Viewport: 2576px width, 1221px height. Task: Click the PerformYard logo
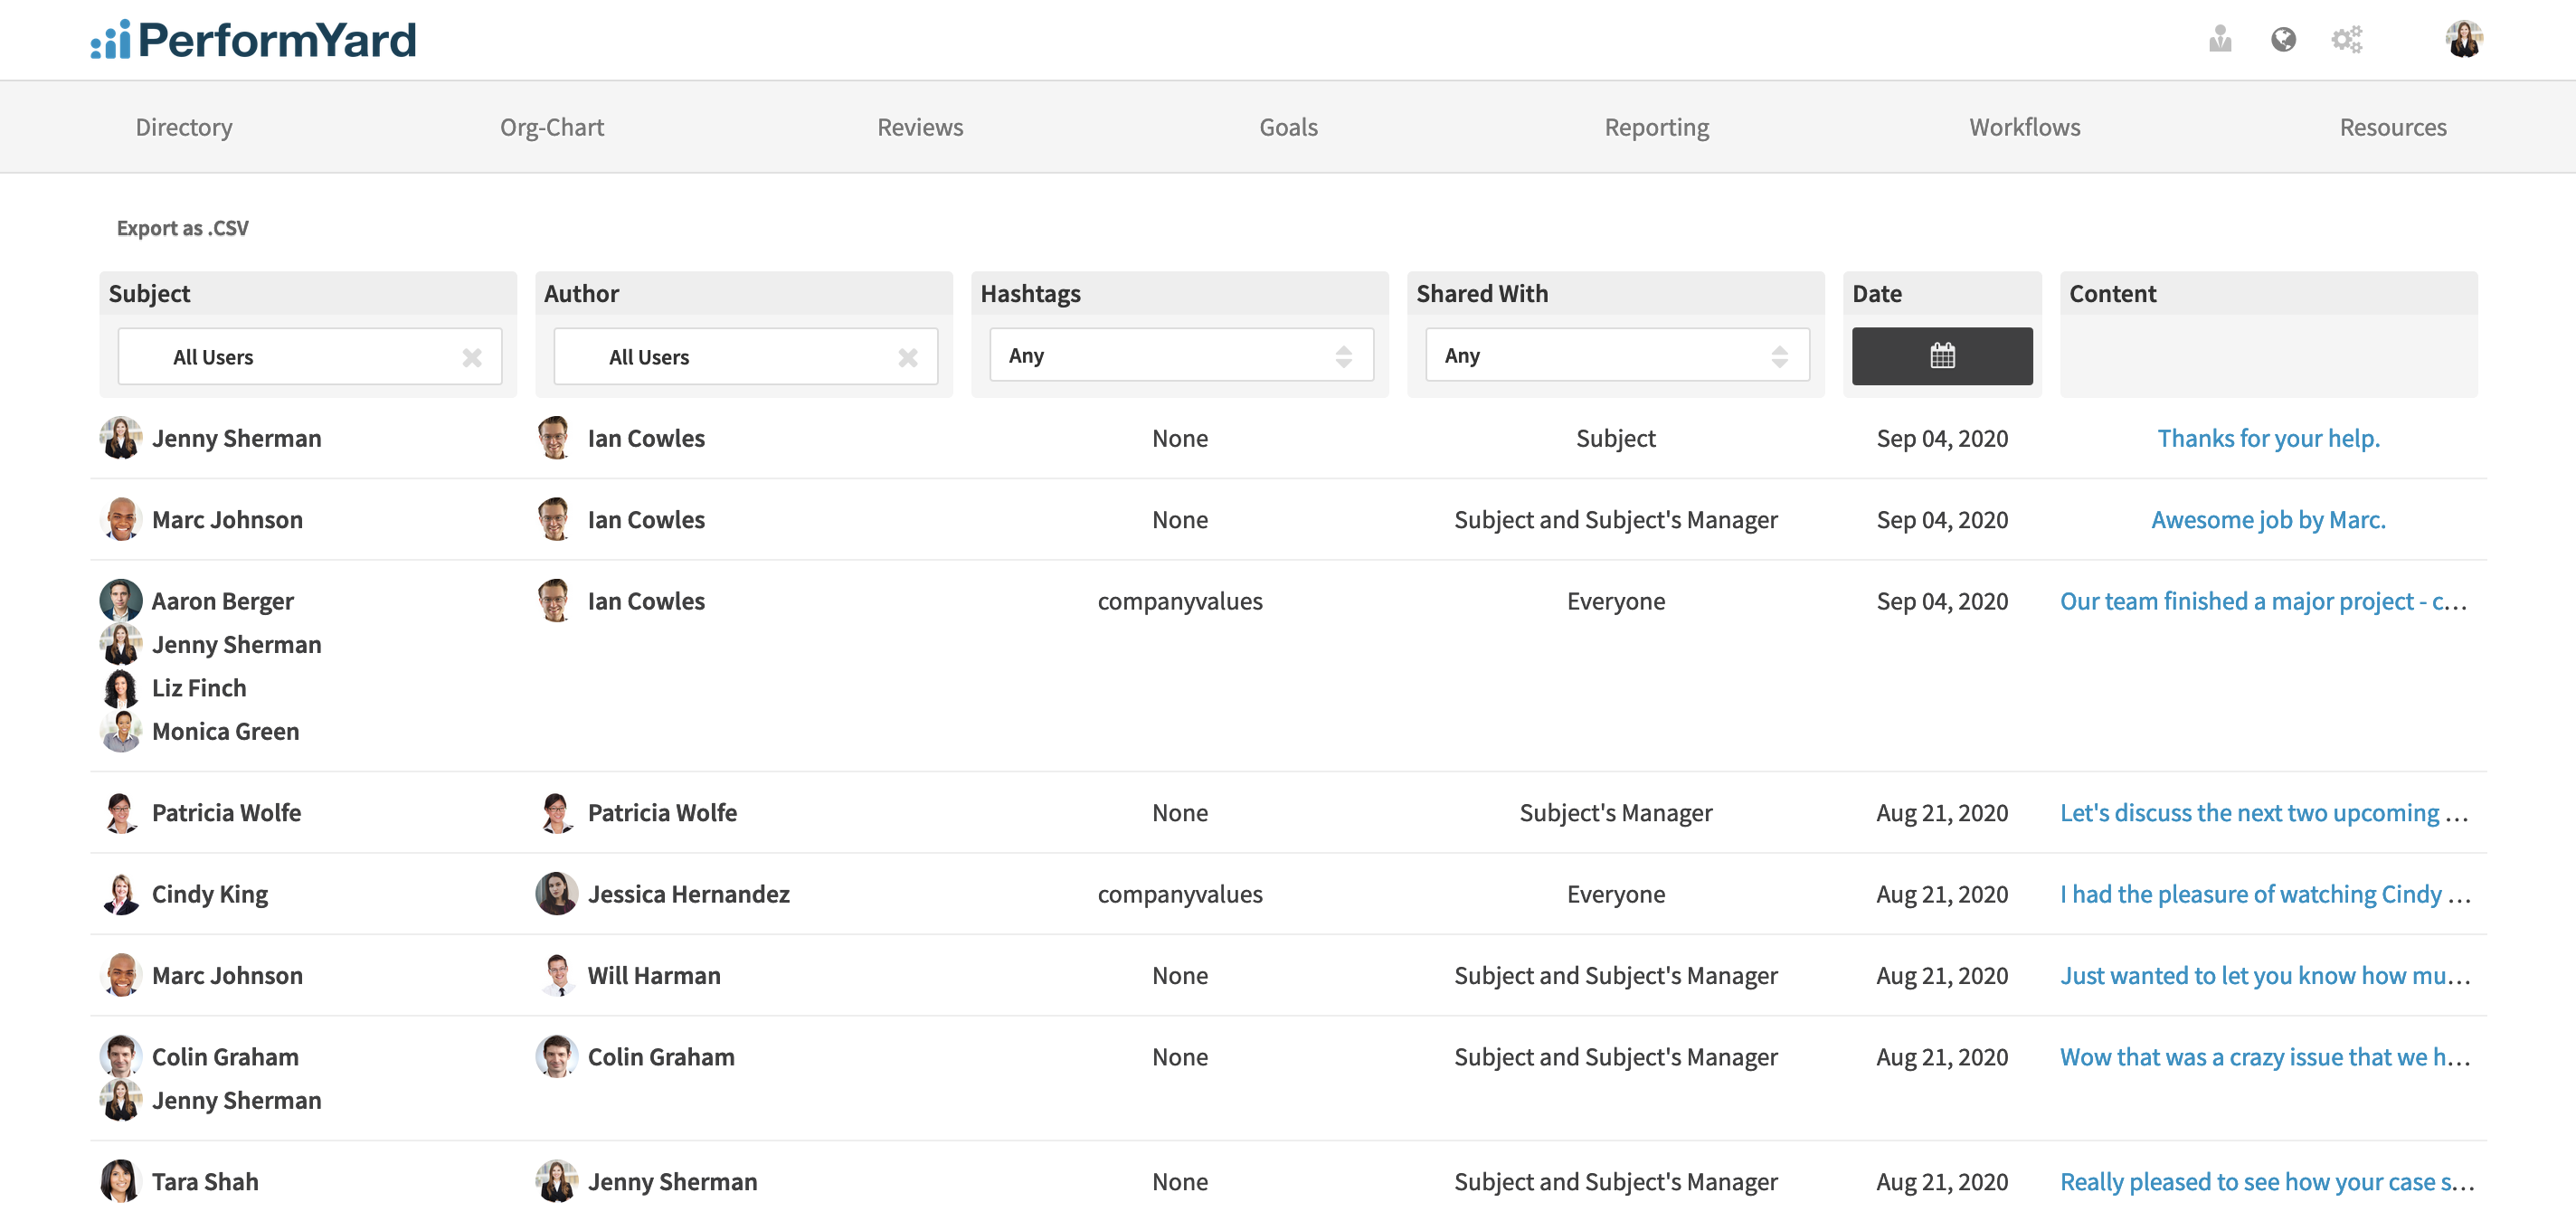coord(253,39)
